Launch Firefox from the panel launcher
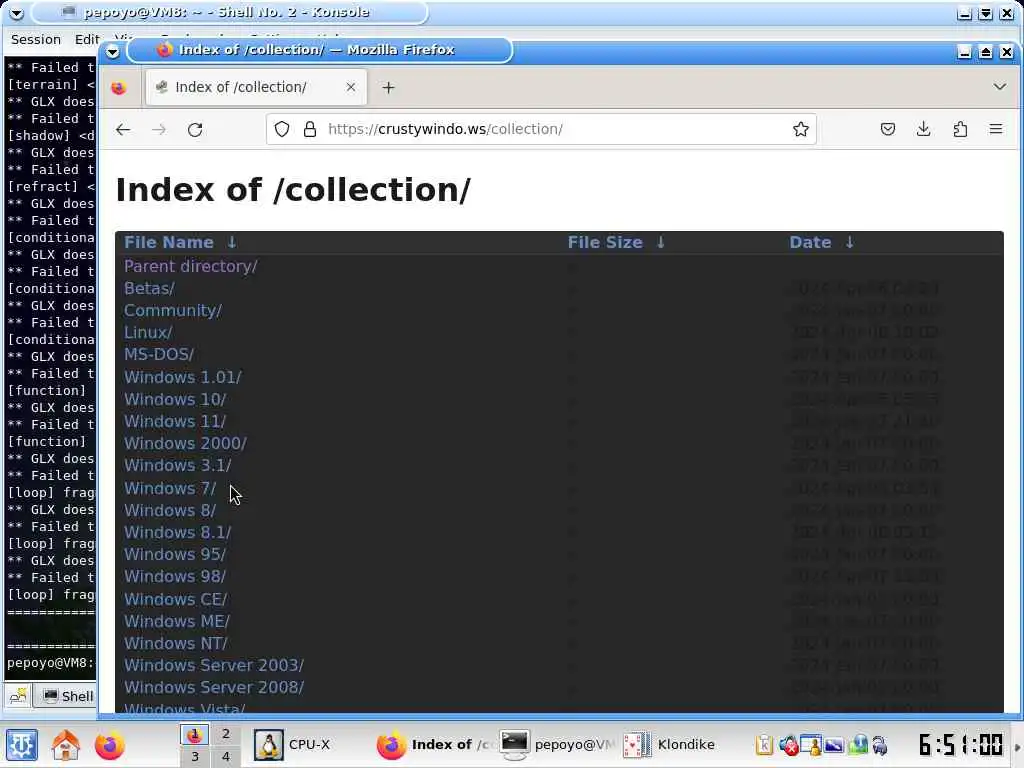Image resolution: width=1024 pixels, height=768 pixels. click(x=110, y=745)
